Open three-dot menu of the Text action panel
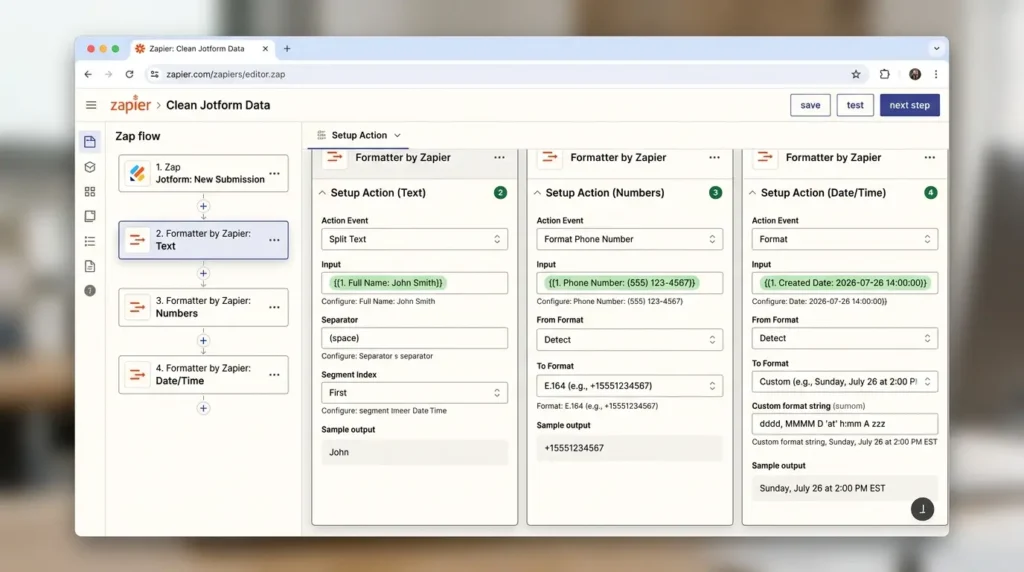Image resolution: width=1024 pixels, height=572 pixels. [500, 157]
